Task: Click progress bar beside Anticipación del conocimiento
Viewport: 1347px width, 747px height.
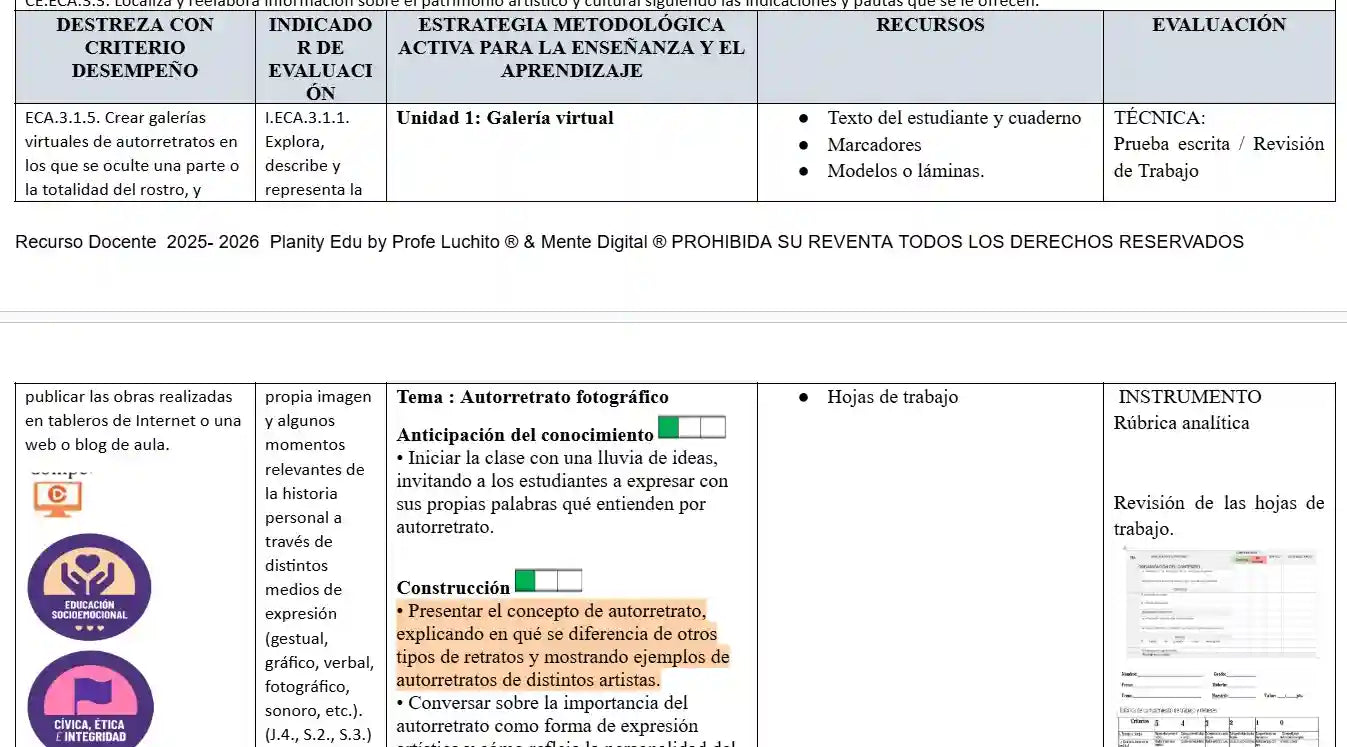Action: (x=691, y=428)
